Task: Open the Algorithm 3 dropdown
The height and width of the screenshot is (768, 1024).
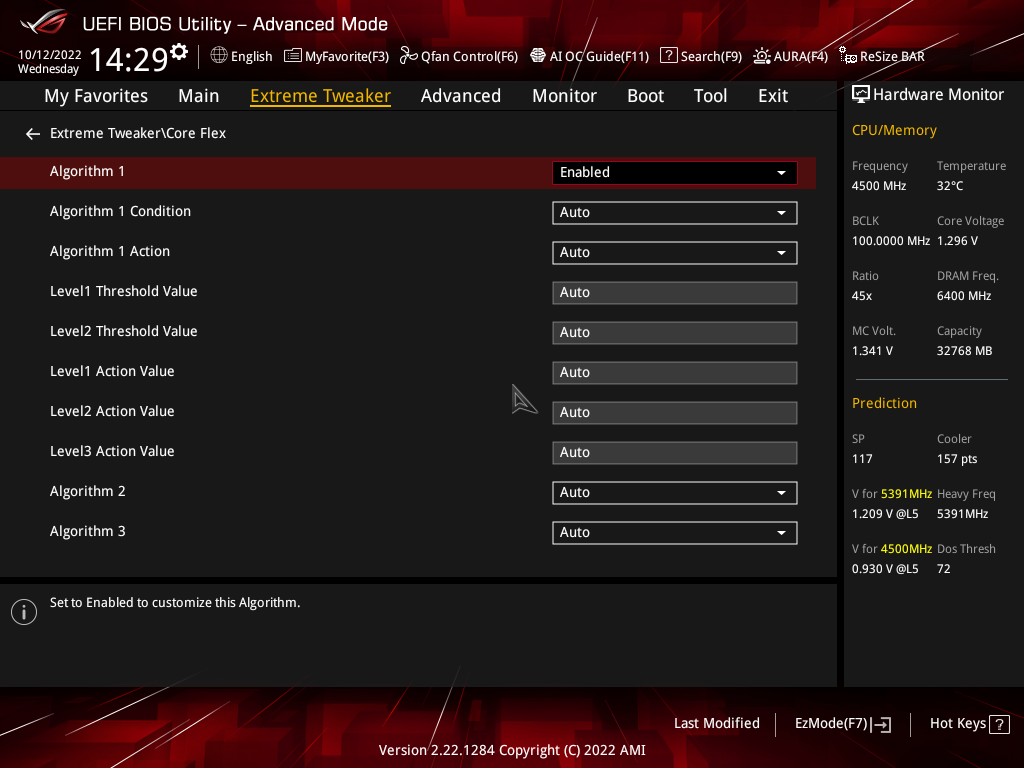Action: click(x=675, y=533)
